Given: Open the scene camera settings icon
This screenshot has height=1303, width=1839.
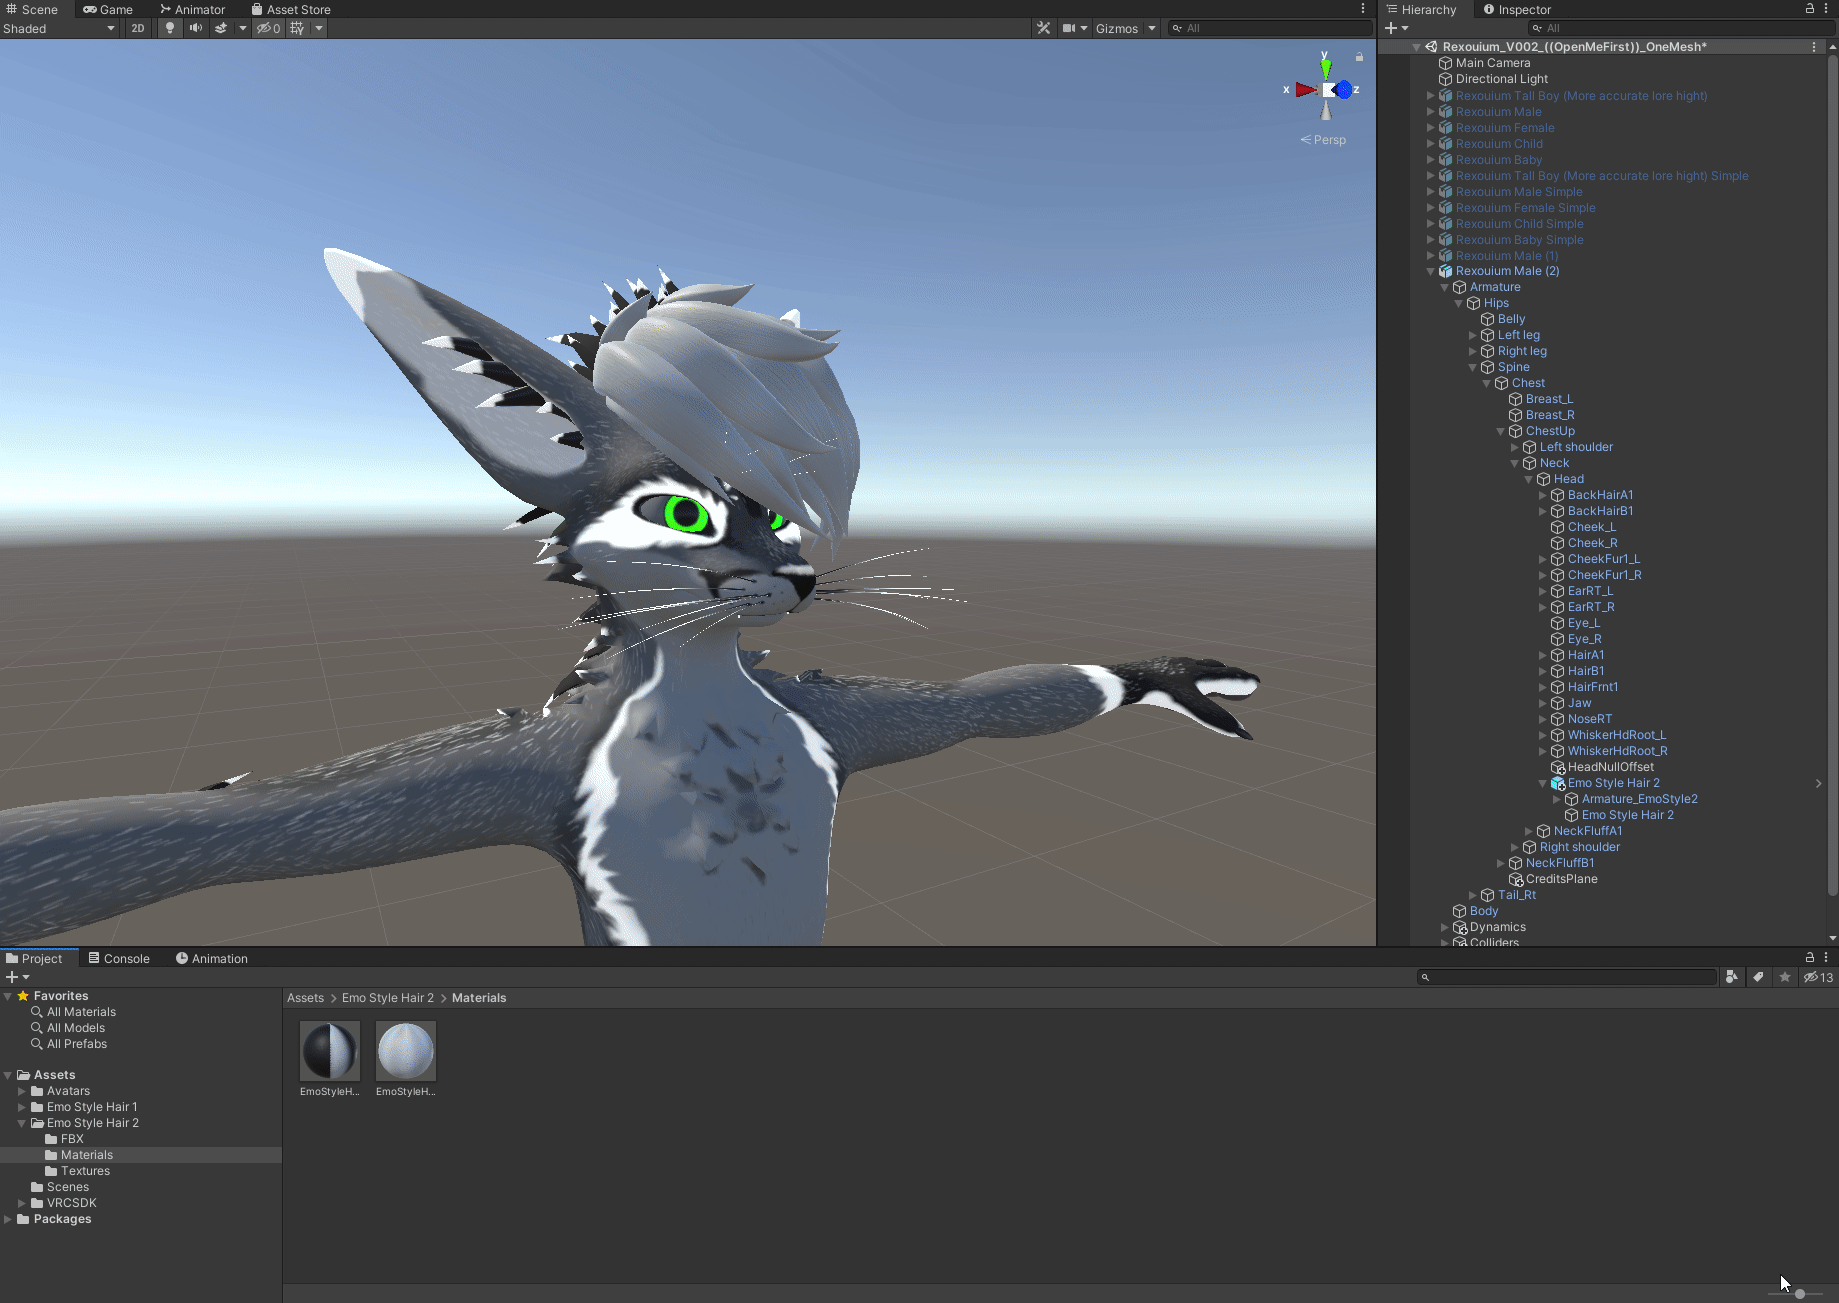Looking at the screenshot, I should tap(1069, 28).
